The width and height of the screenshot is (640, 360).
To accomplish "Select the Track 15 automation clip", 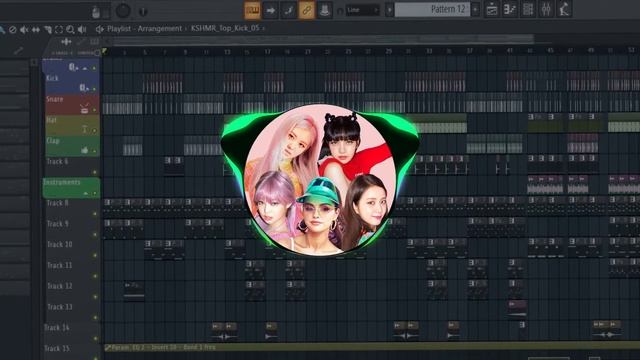I will point(371,347).
